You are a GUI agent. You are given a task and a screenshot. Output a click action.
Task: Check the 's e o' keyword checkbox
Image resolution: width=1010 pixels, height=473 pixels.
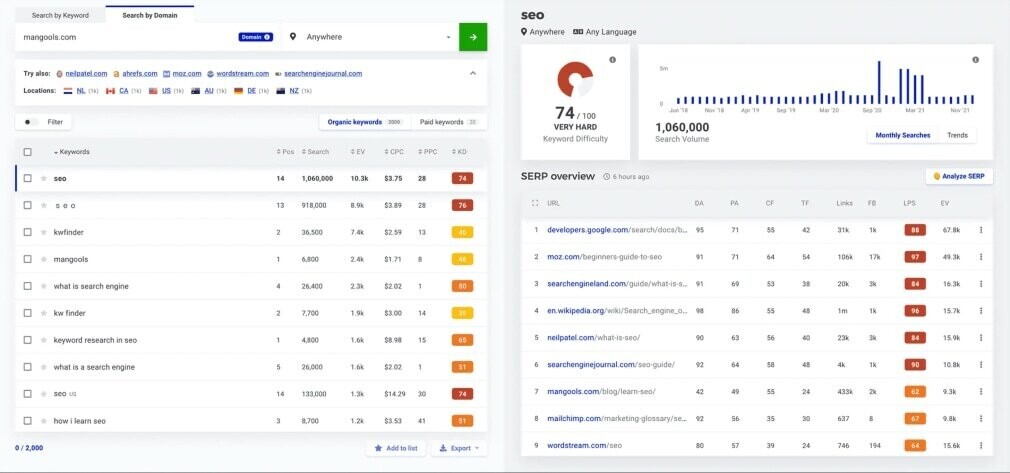tap(28, 205)
